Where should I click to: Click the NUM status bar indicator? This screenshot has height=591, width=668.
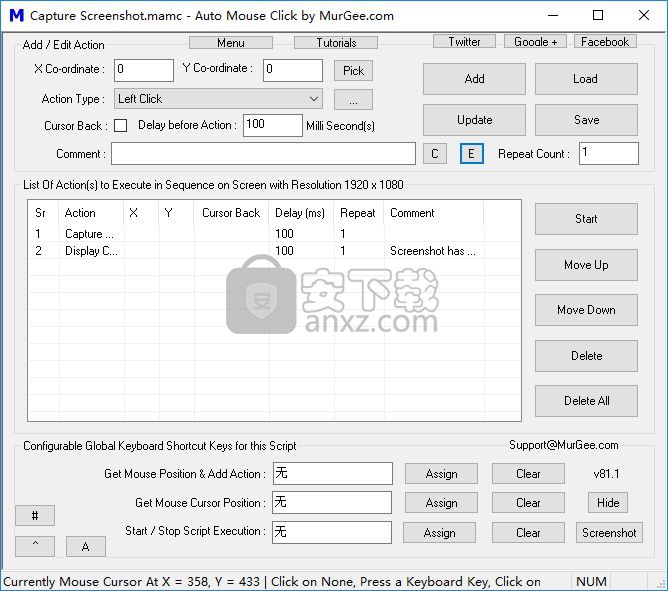(591, 582)
